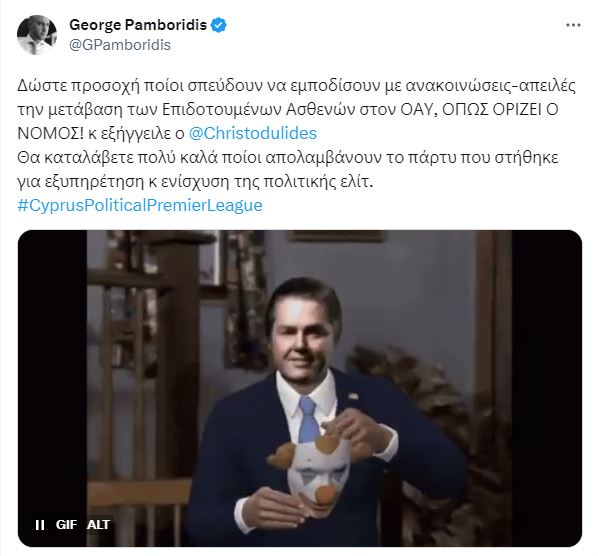Open the @GPamboridis handle link
The height and width of the screenshot is (556, 598).
click(x=120, y=45)
